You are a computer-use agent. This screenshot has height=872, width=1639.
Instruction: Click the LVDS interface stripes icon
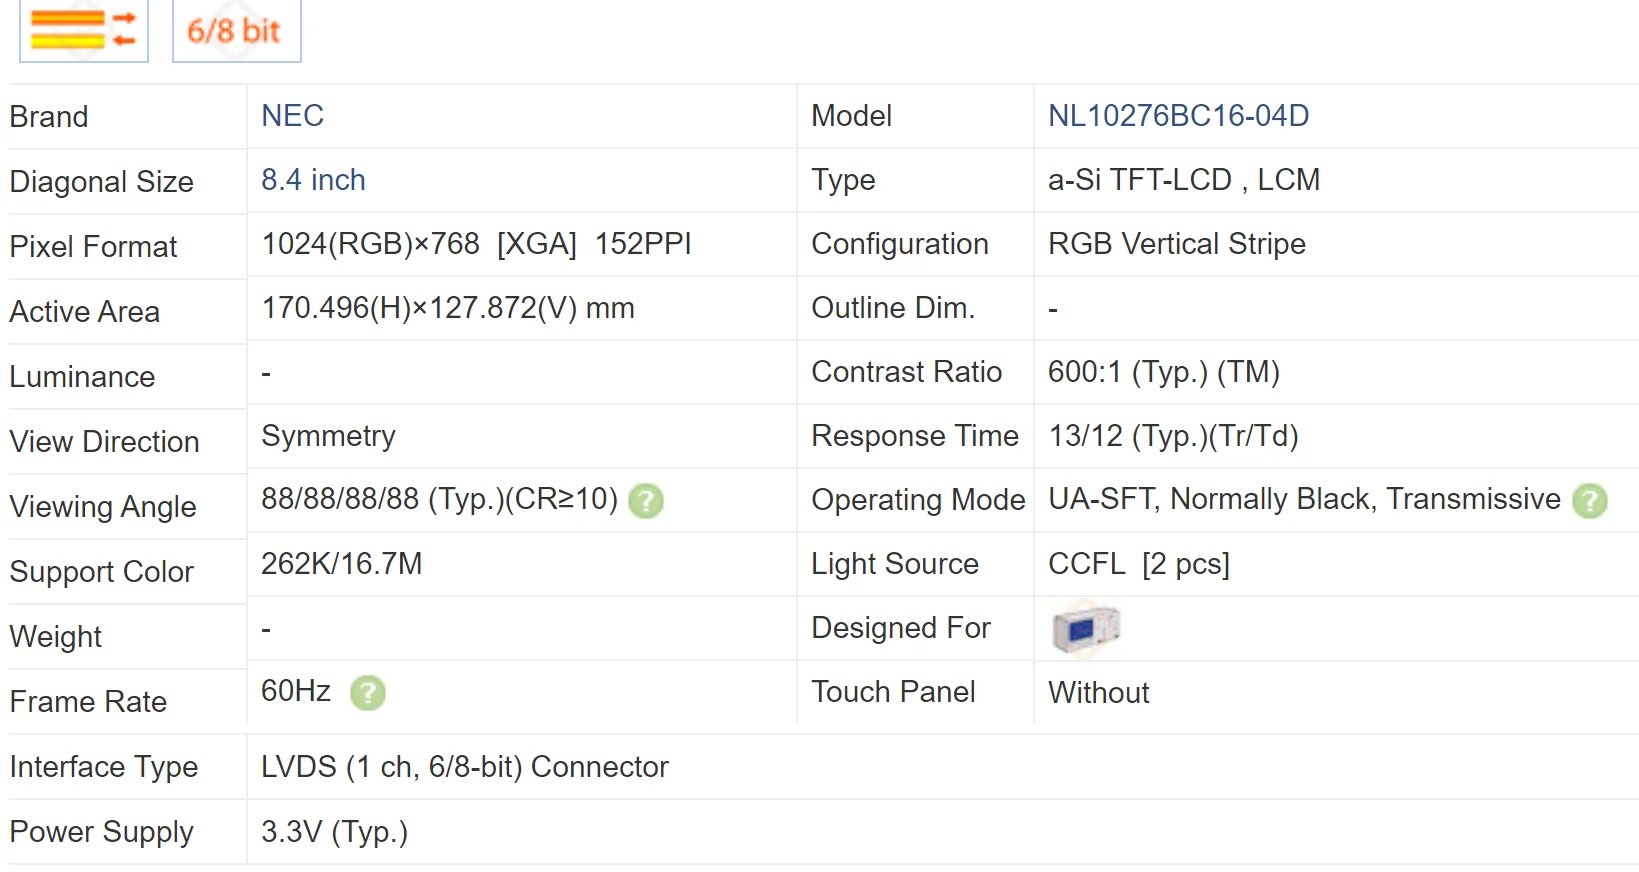coord(84,29)
